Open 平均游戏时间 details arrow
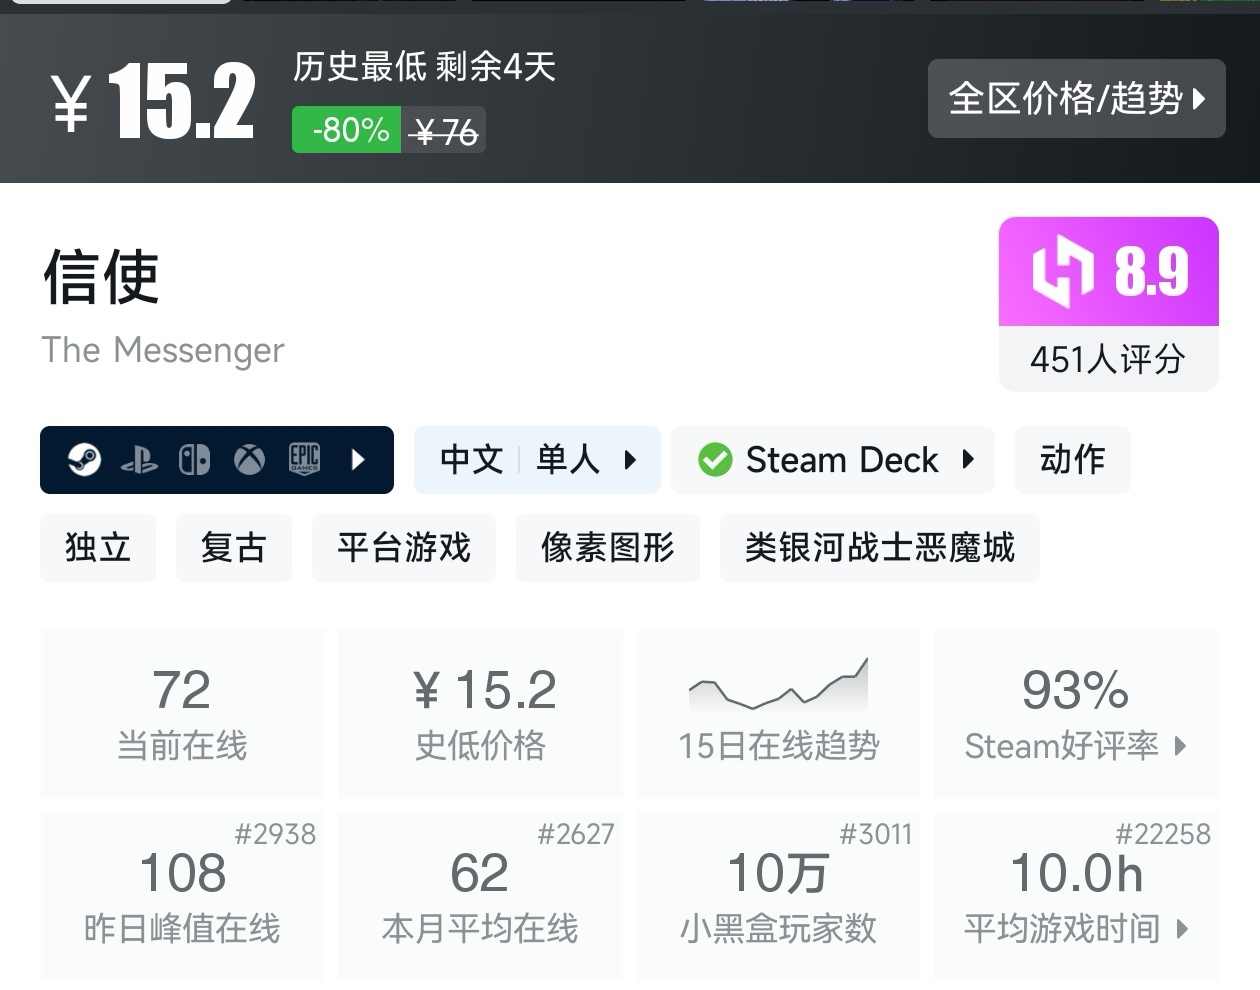Viewport: 1260px width, 990px height. coord(1182,929)
